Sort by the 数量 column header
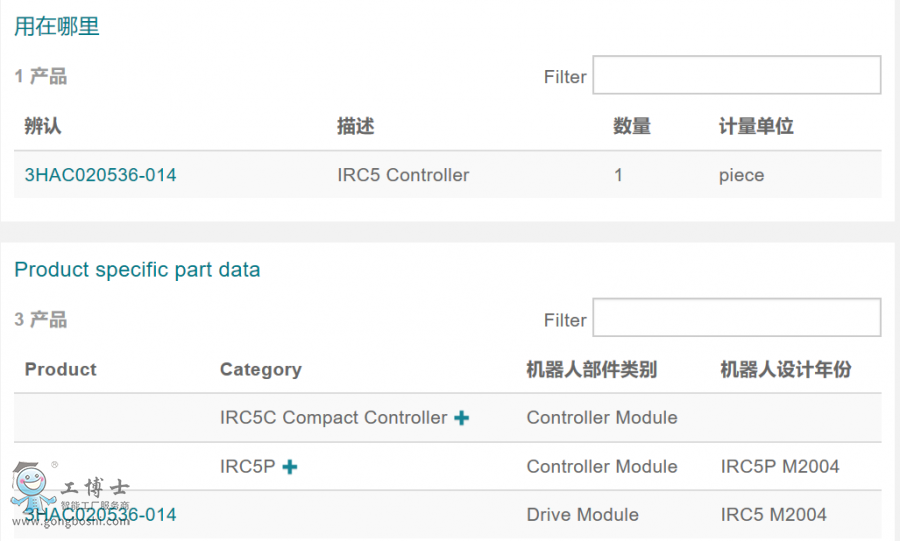 pos(631,126)
